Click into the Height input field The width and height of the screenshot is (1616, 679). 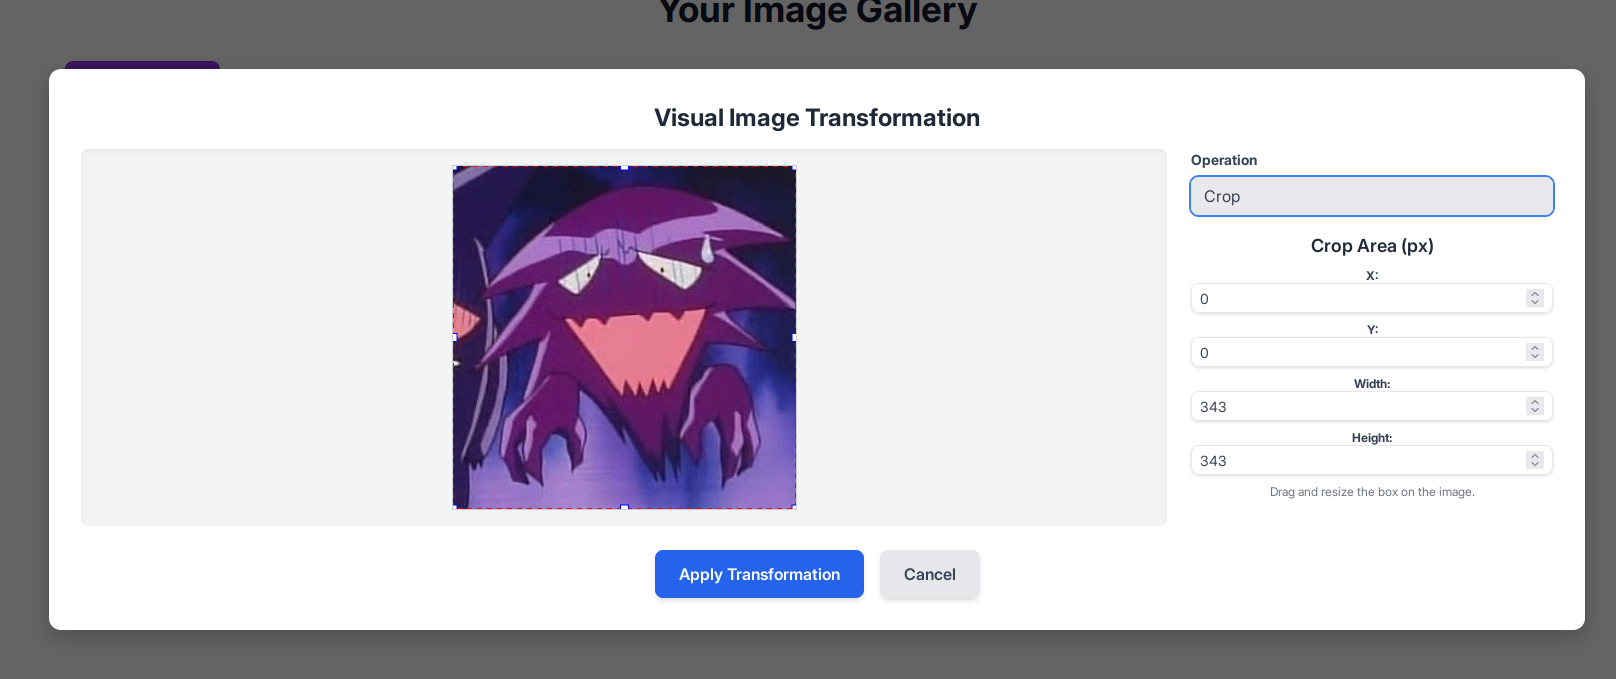pyautogui.click(x=1360, y=461)
